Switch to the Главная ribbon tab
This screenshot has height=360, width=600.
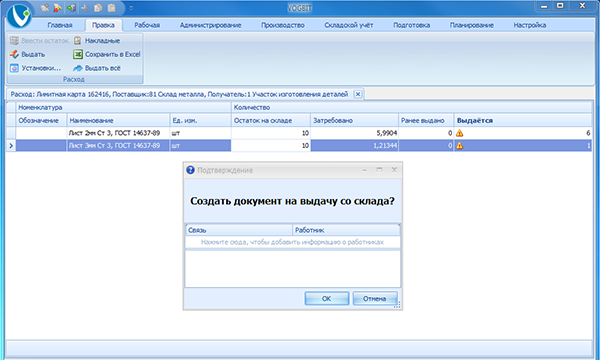pyautogui.click(x=60, y=25)
